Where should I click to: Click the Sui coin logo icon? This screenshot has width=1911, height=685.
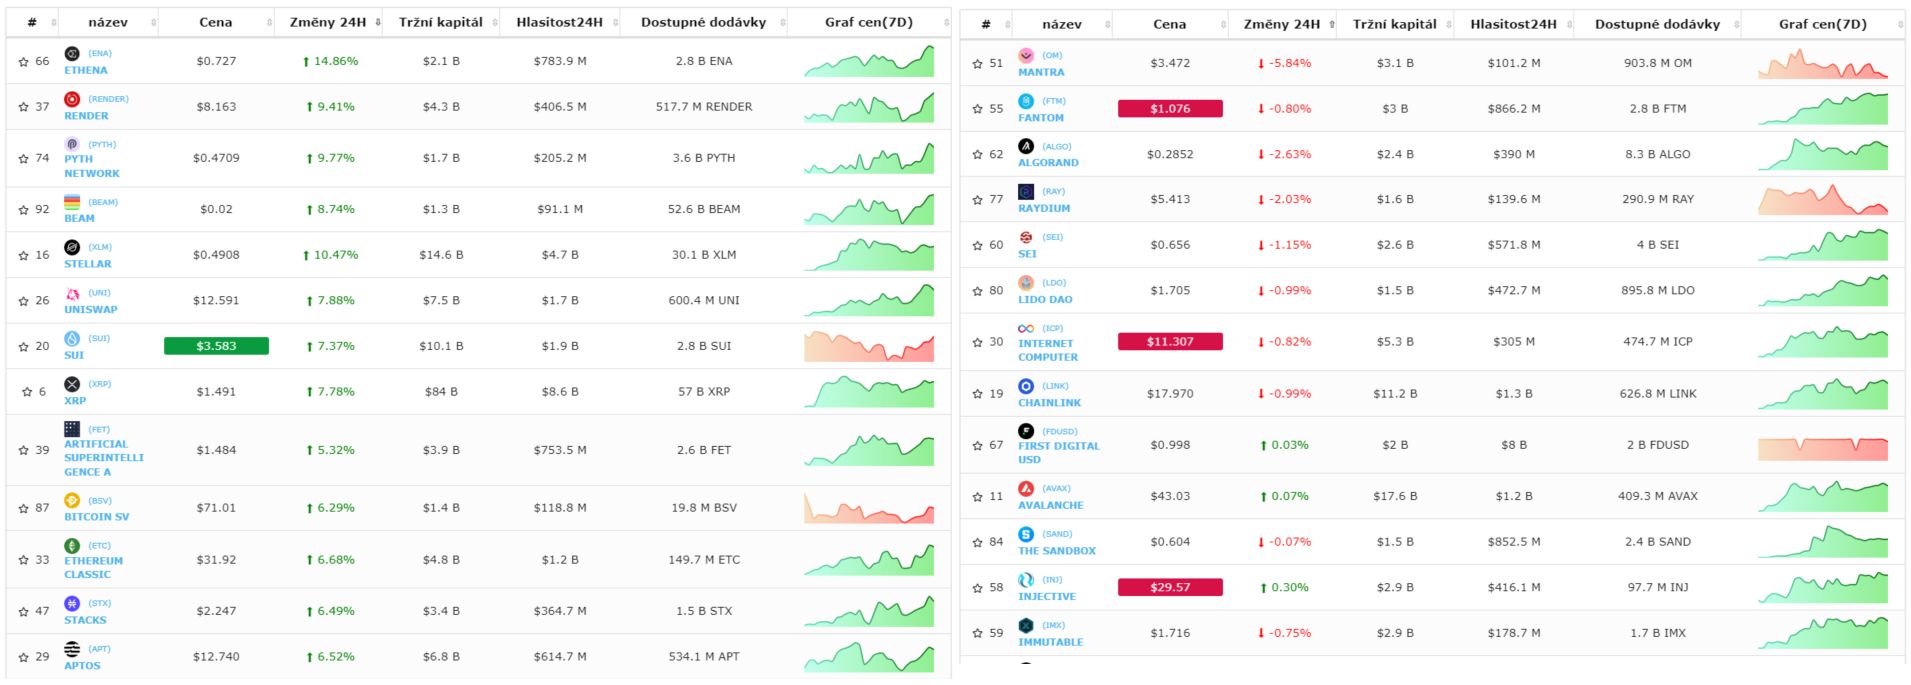tap(72, 338)
